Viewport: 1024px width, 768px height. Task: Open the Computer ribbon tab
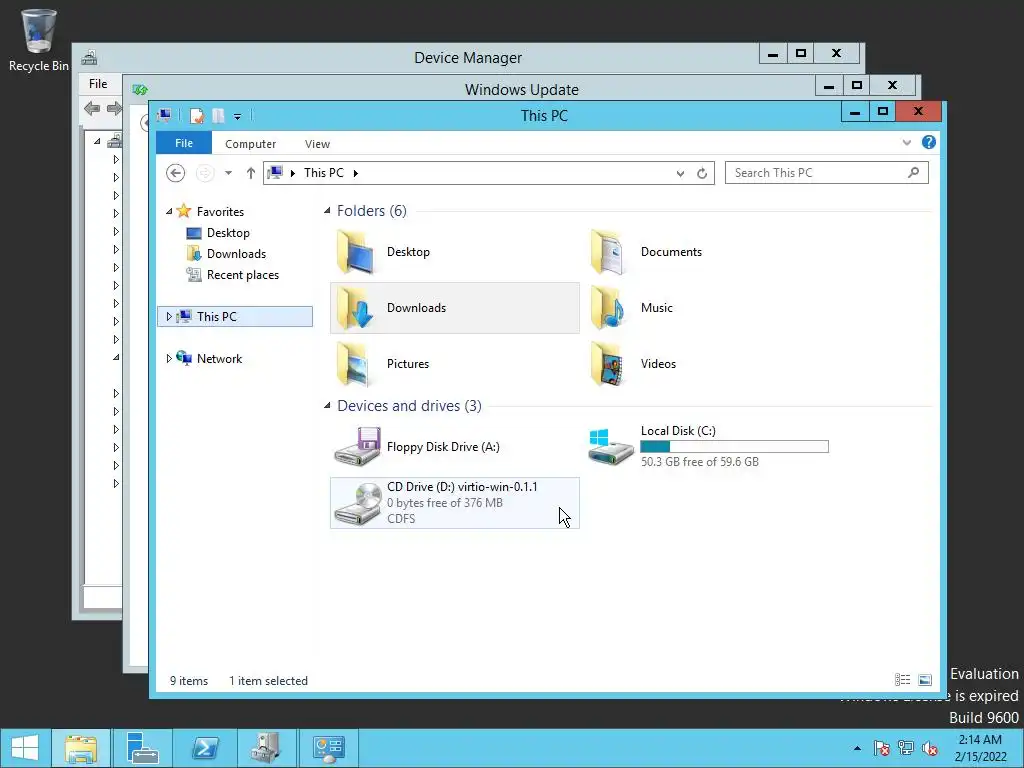(250, 144)
